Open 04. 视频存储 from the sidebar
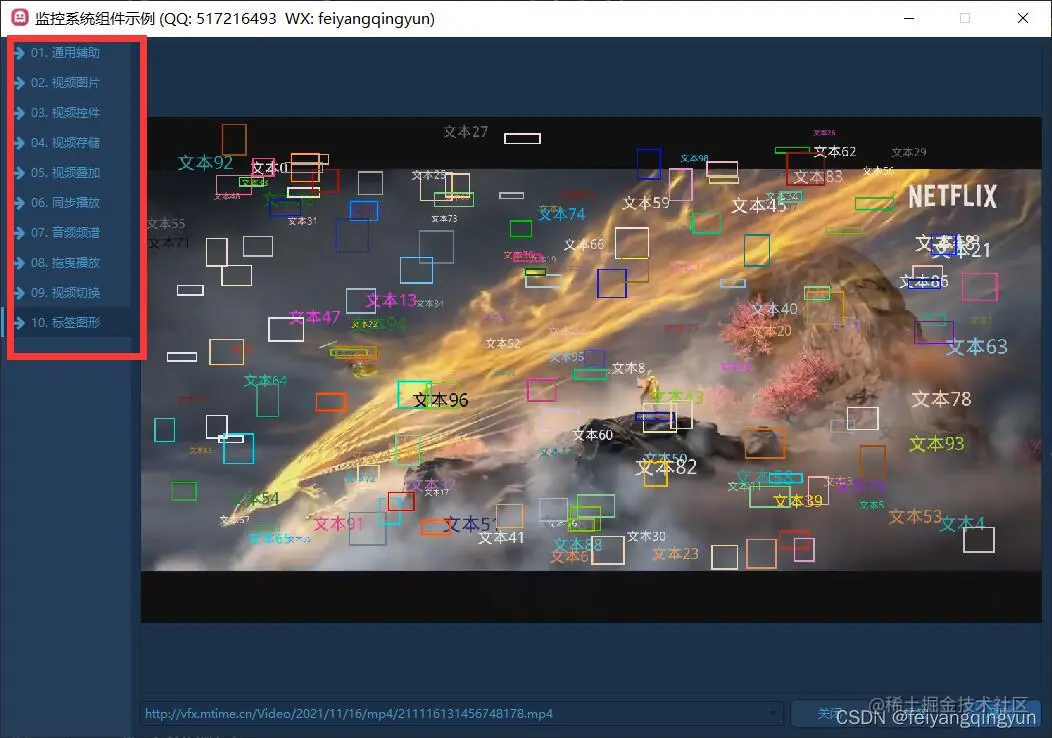Viewport: 1052px width, 738px height. tap(66, 143)
